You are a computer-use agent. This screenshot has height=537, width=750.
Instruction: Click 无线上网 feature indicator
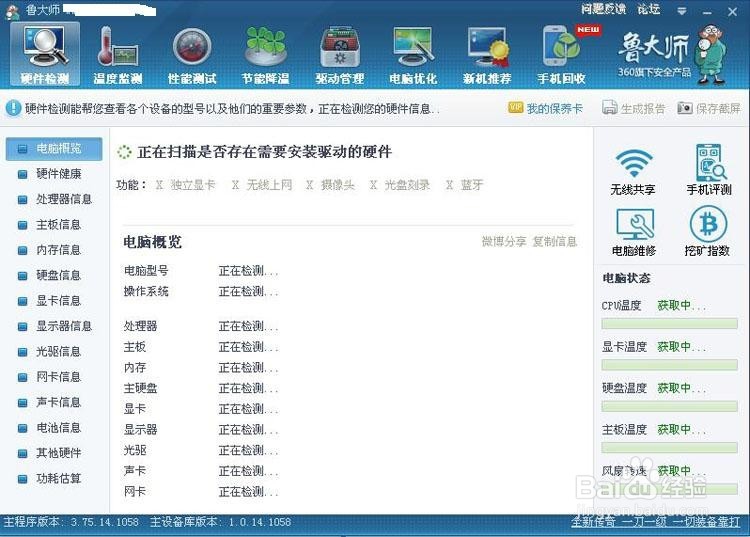click(262, 185)
